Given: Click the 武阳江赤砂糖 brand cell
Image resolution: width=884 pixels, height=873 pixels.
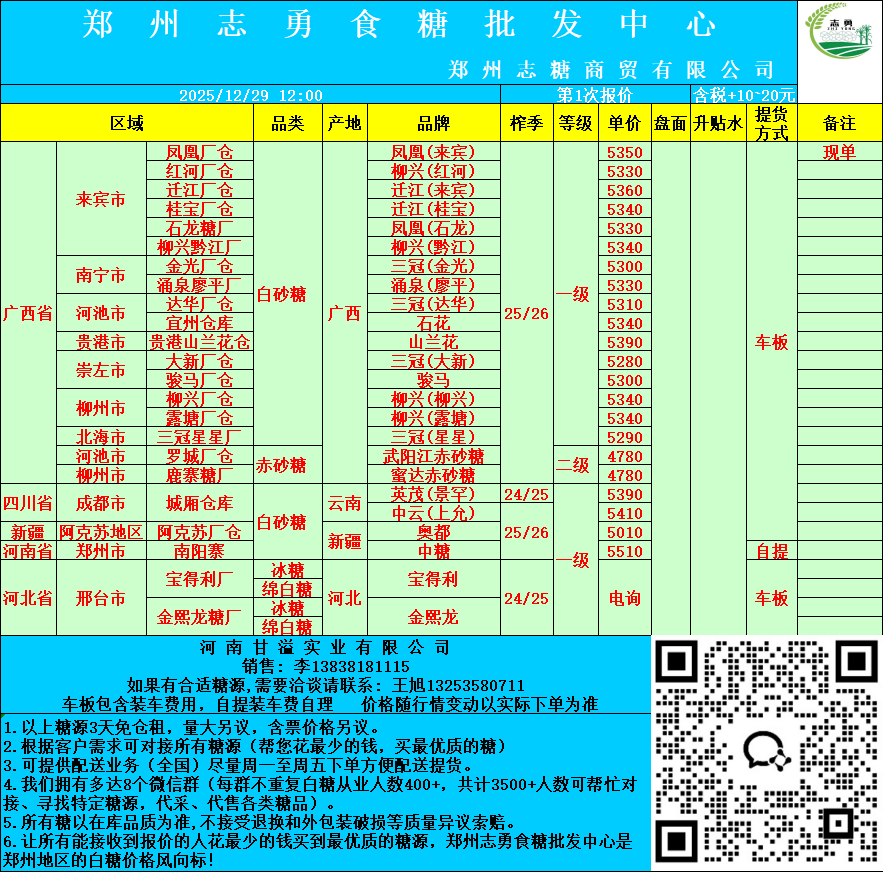Looking at the screenshot, I should [433, 456].
